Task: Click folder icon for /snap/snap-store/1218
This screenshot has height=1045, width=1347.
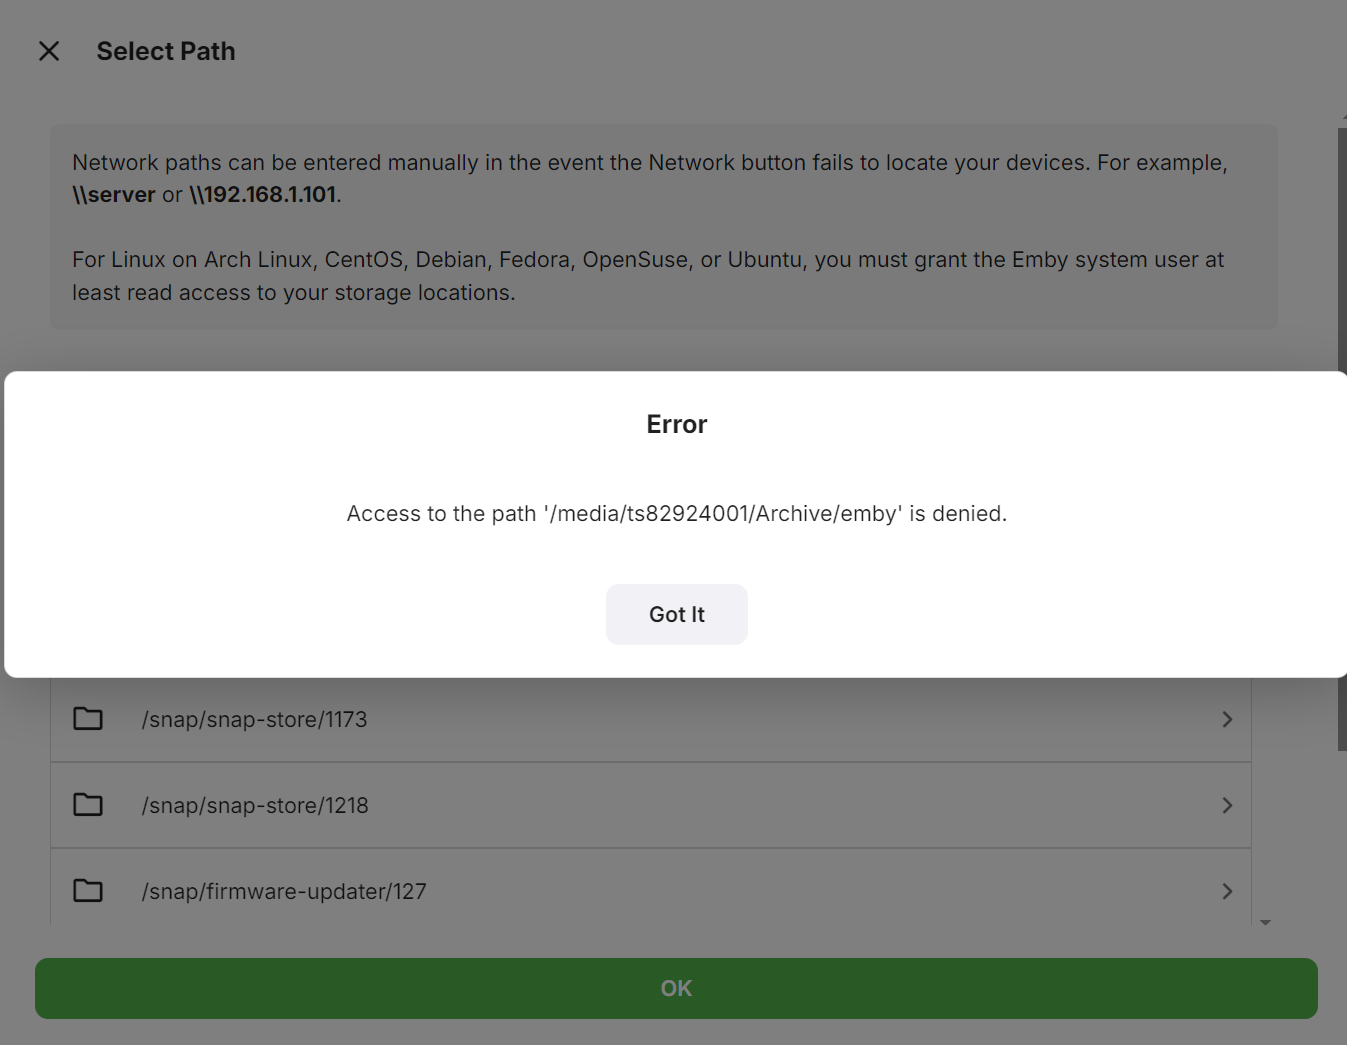Action: [x=88, y=805]
